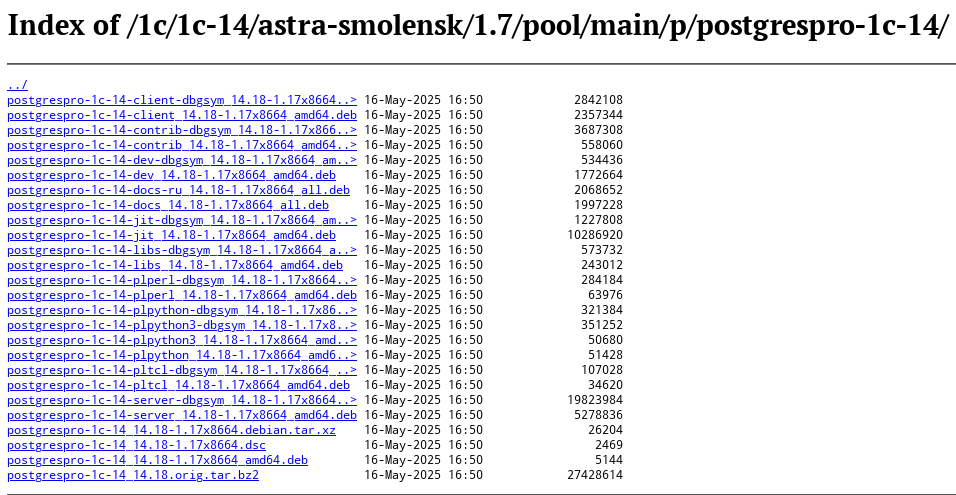Screen dimensions: 956x495
Task: Select the file size 63976
Action: pyautogui.click(x=605, y=295)
